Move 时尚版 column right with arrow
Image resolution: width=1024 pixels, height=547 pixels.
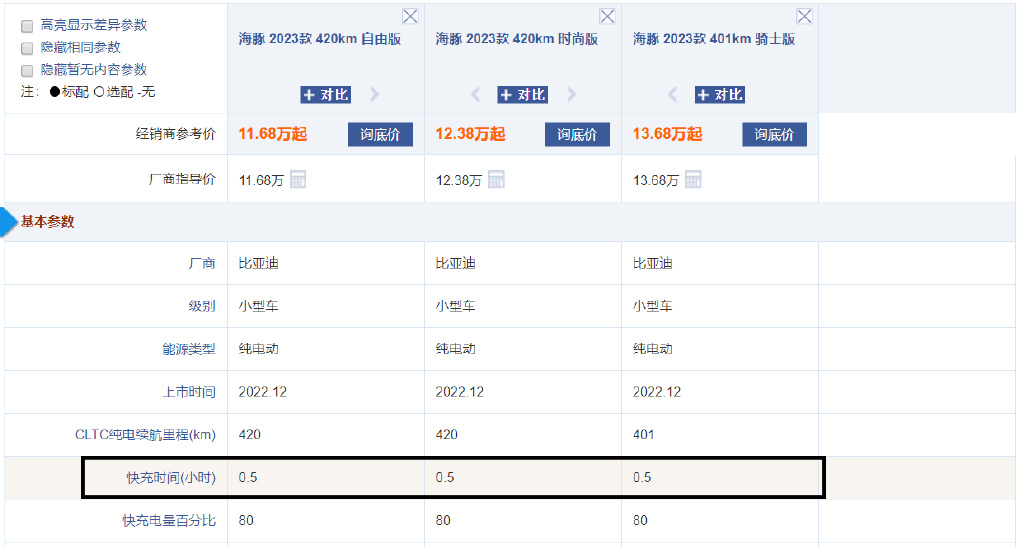[572, 95]
